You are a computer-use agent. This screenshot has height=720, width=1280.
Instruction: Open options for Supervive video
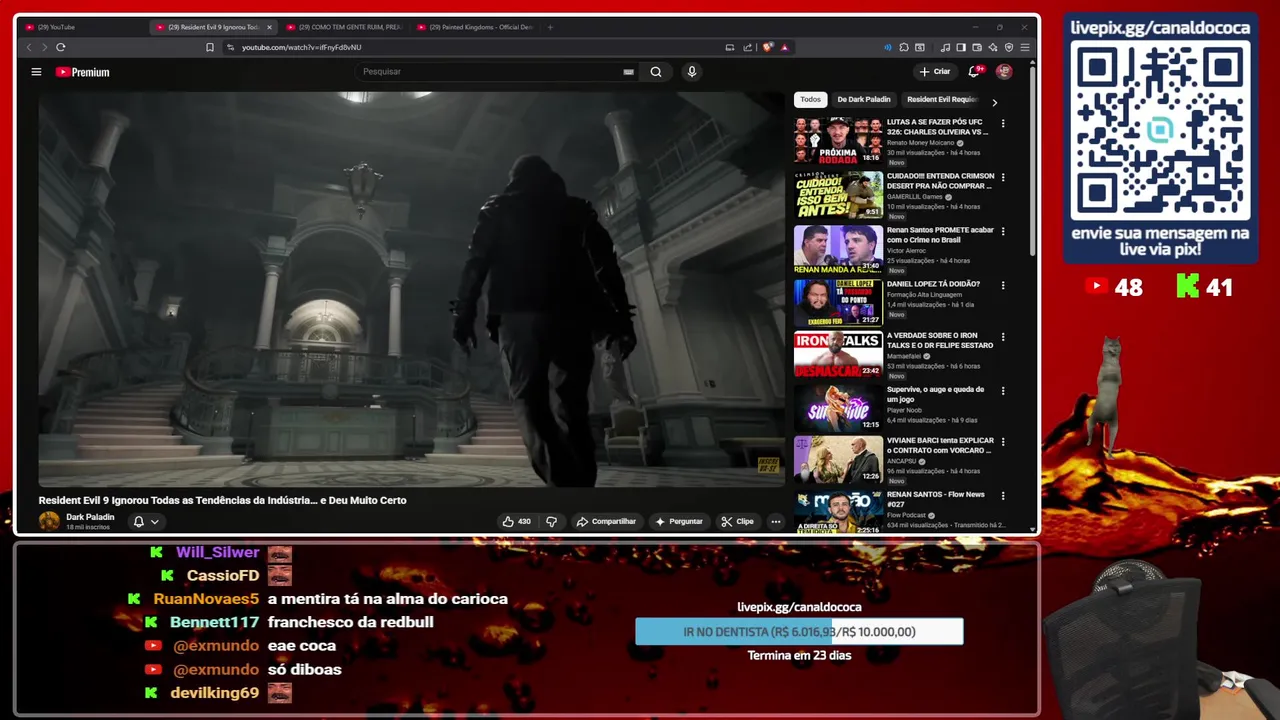pos(1003,391)
